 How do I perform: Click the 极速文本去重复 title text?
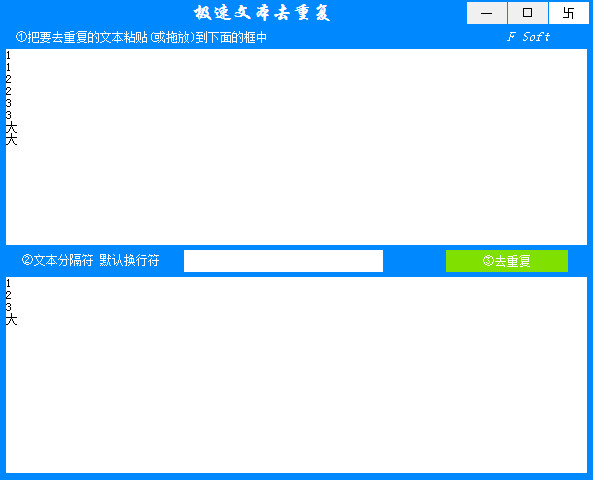pyautogui.click(x=262, y=13)
